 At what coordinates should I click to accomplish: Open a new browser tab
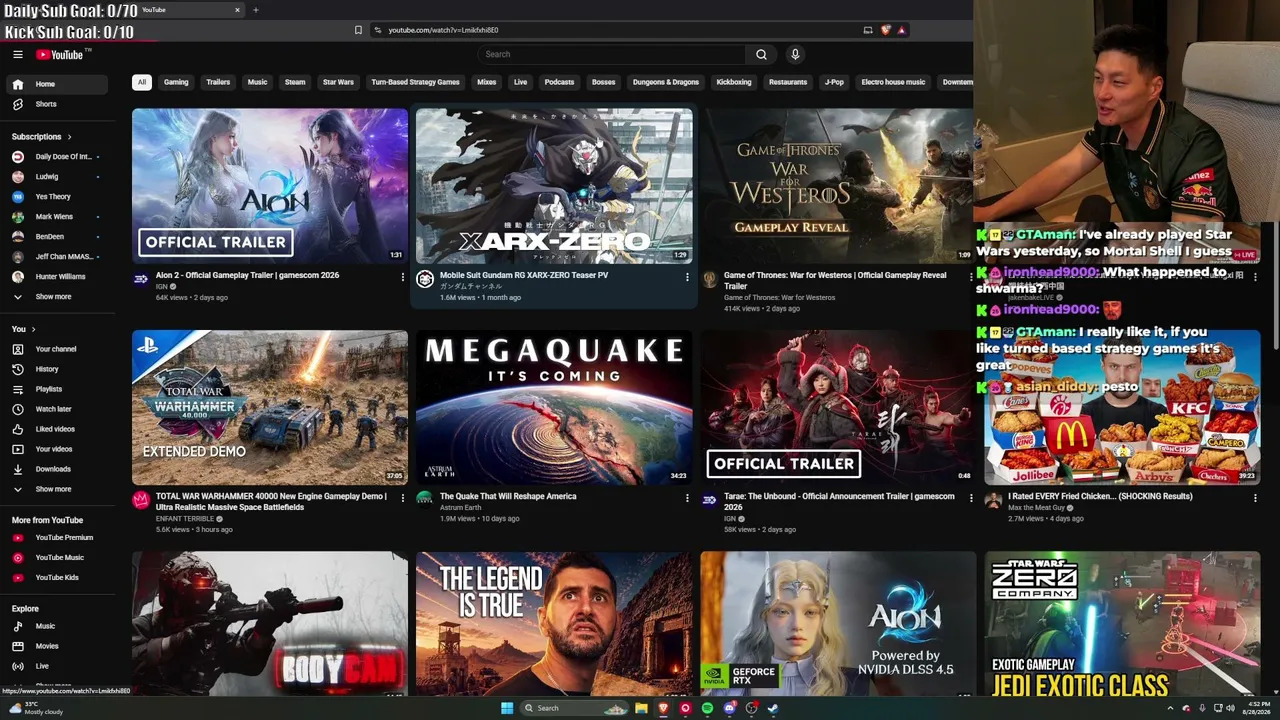click(255, 10)
